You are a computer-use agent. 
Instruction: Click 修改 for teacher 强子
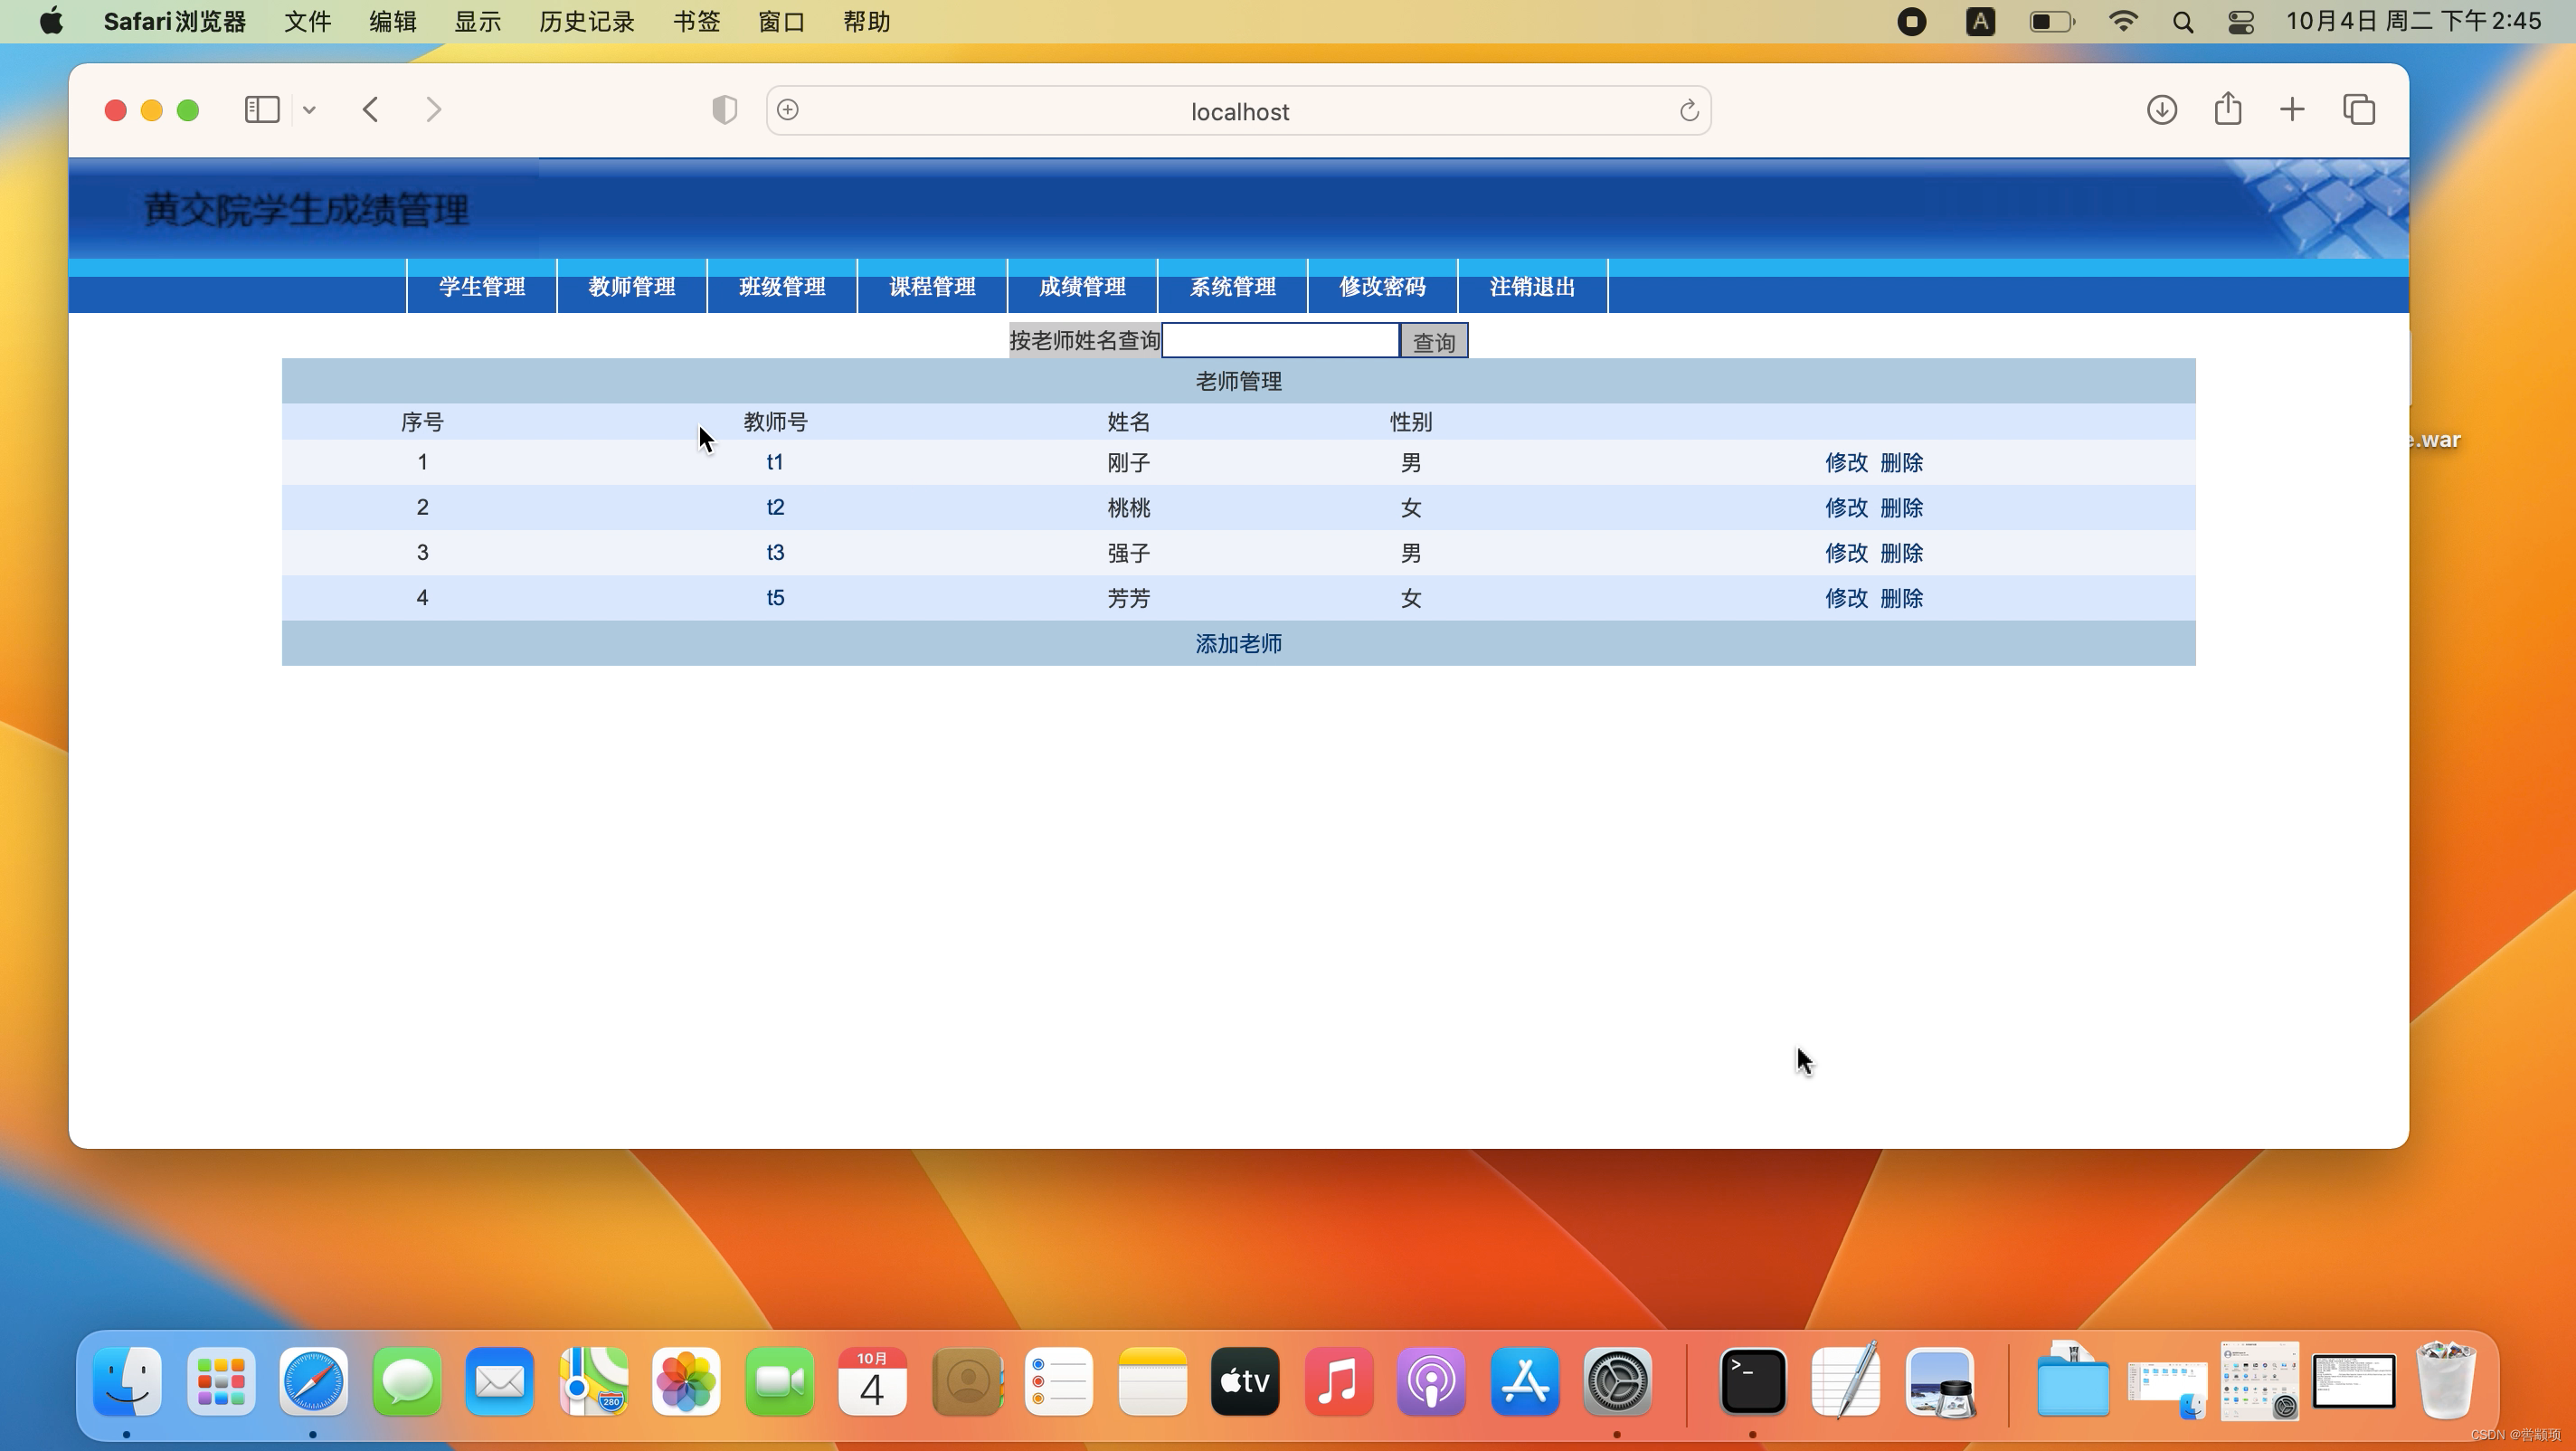[1846, 552]
